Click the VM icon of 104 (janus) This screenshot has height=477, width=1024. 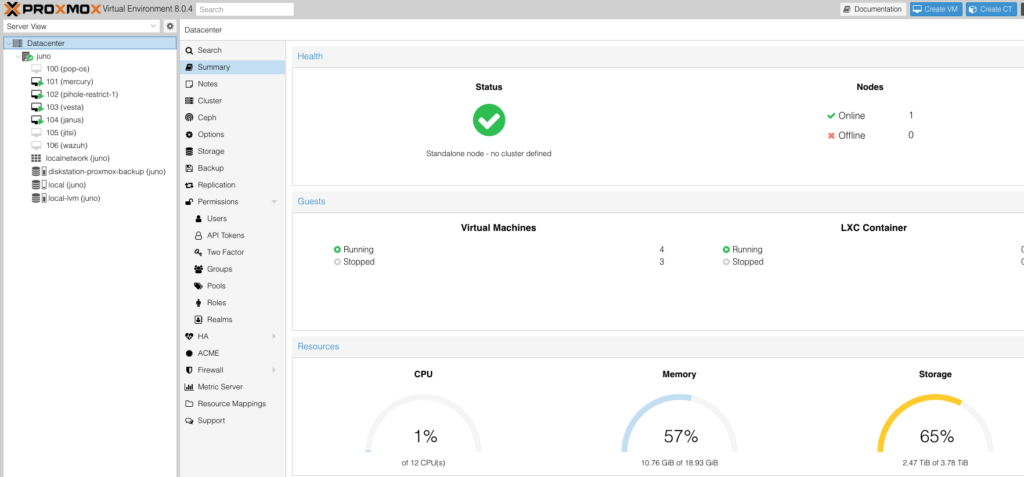tap(37, 120)
